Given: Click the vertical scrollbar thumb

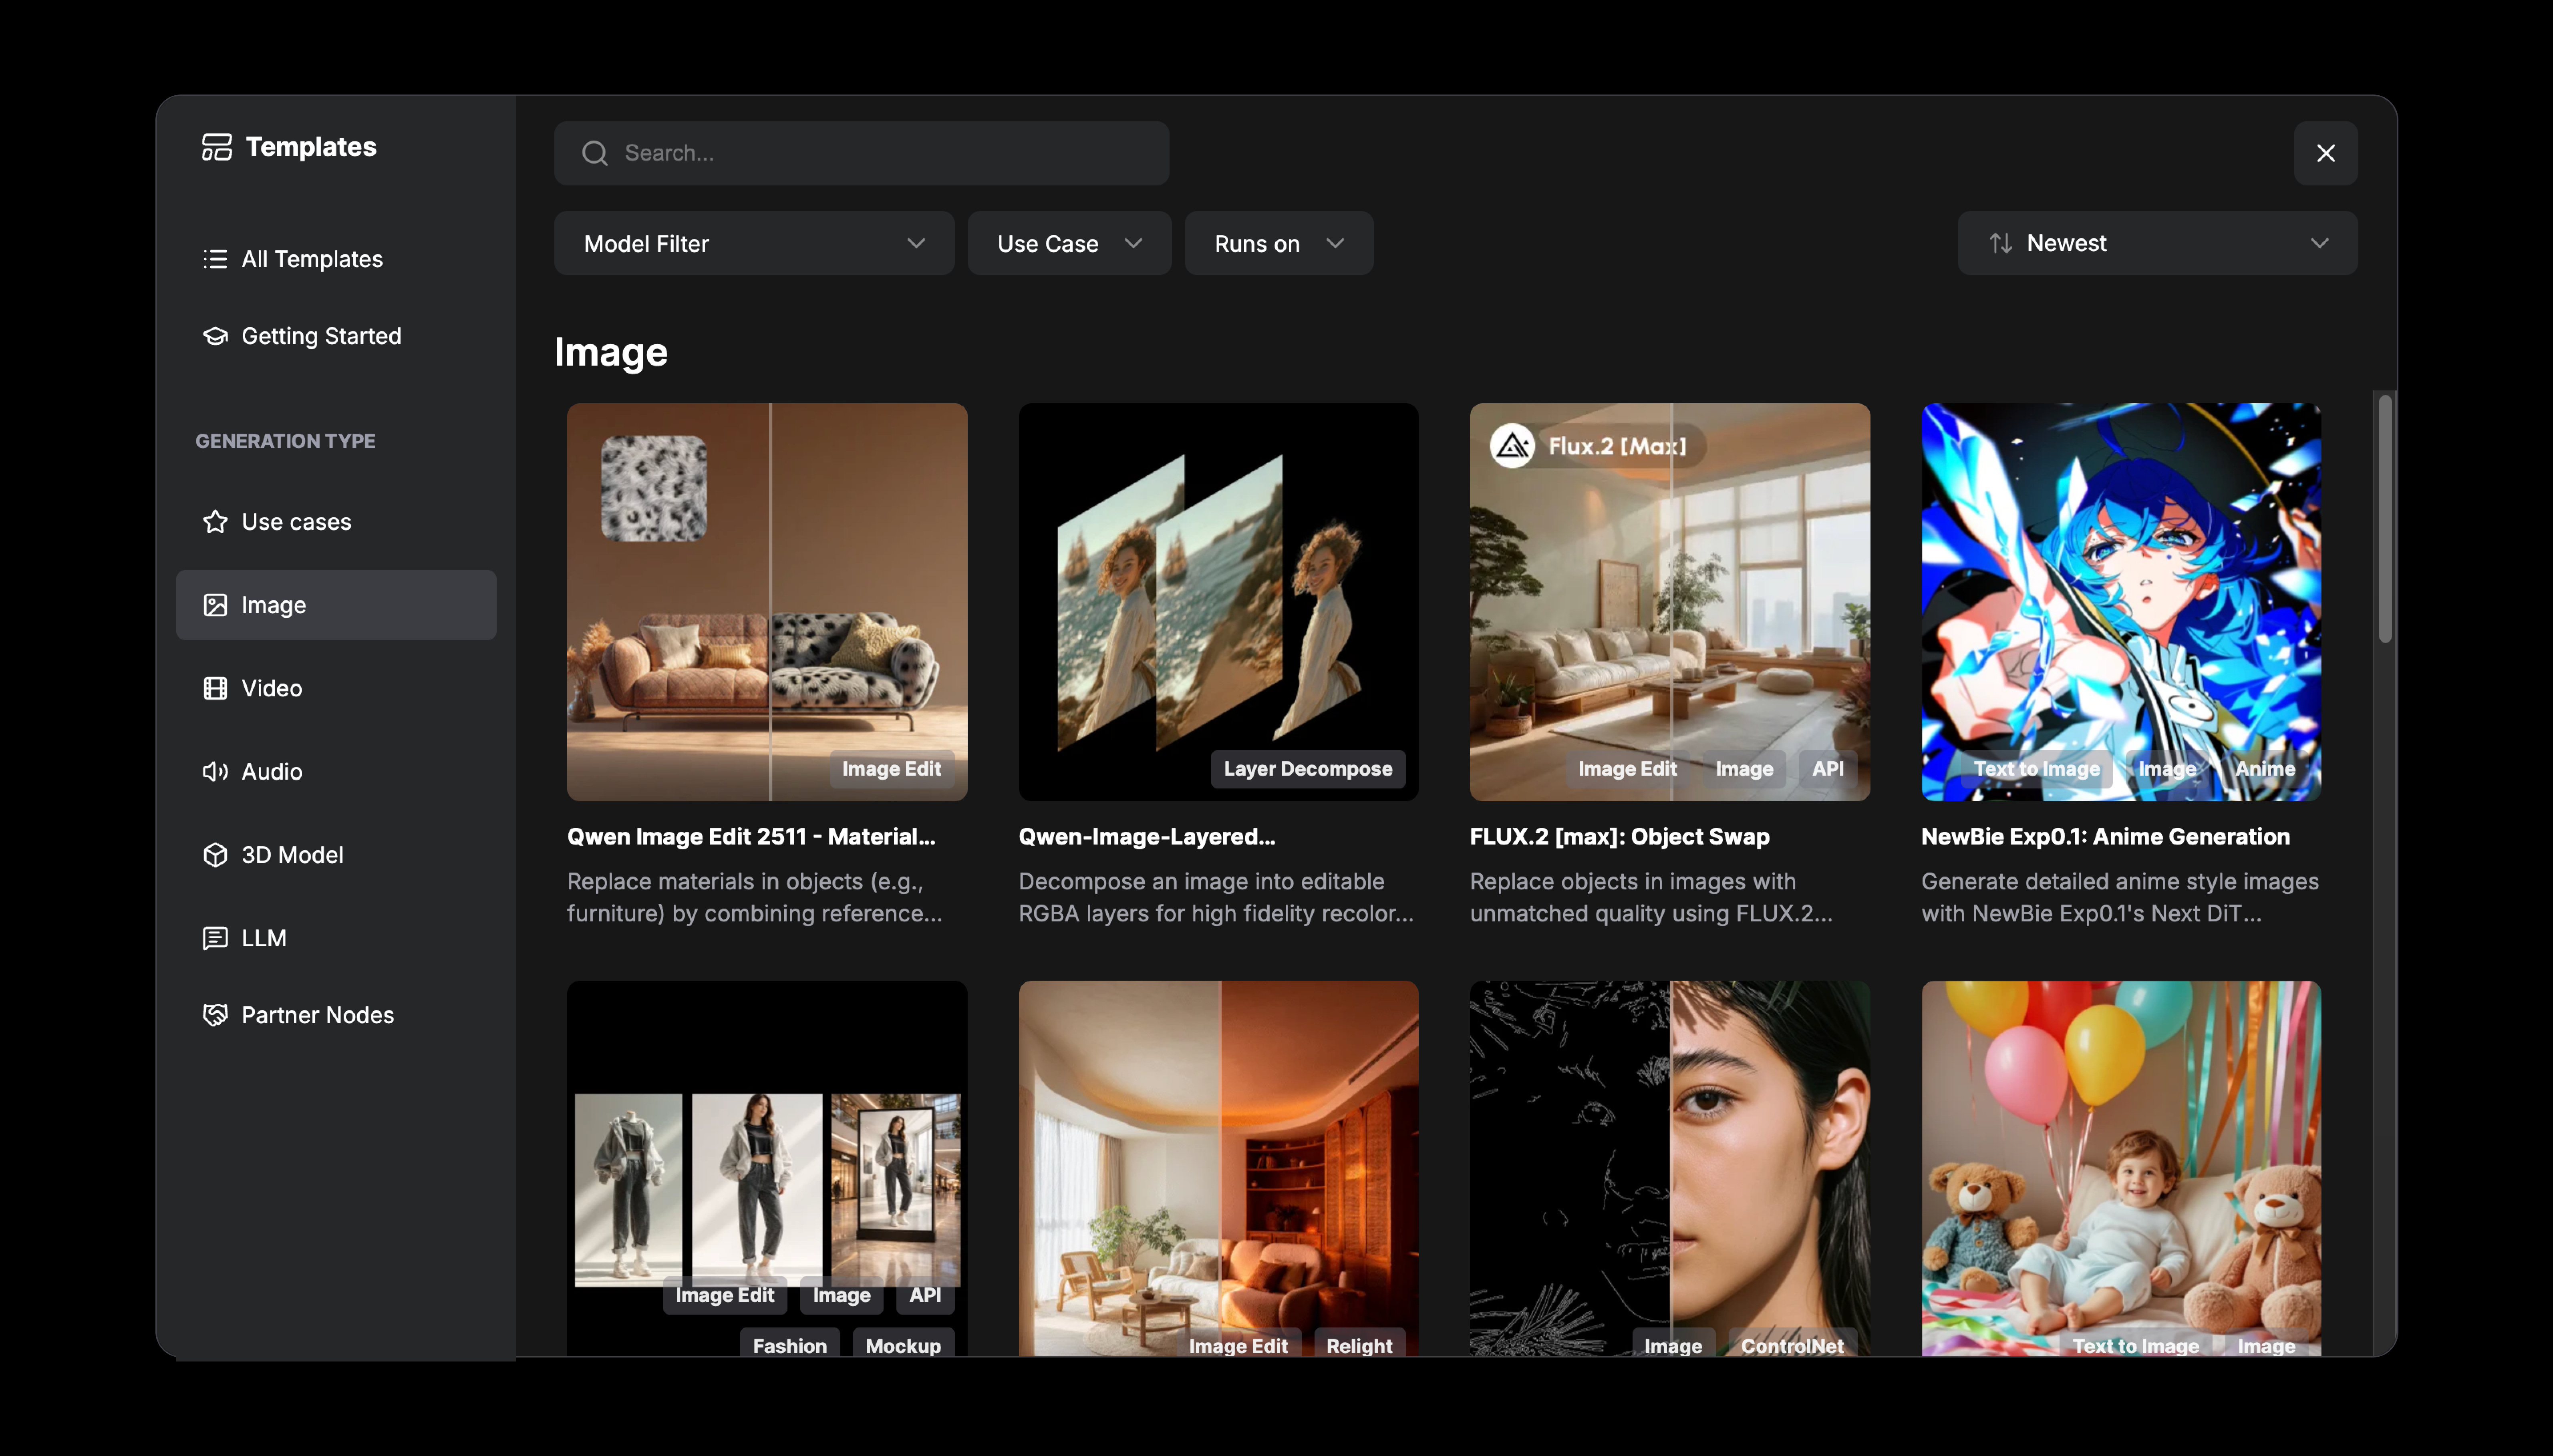Looking at the screenshot, I should pos(2385,518).
